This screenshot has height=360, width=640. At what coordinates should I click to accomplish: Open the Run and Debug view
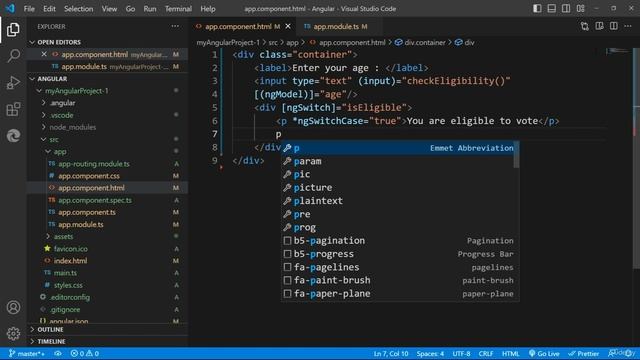pos(13,82)
